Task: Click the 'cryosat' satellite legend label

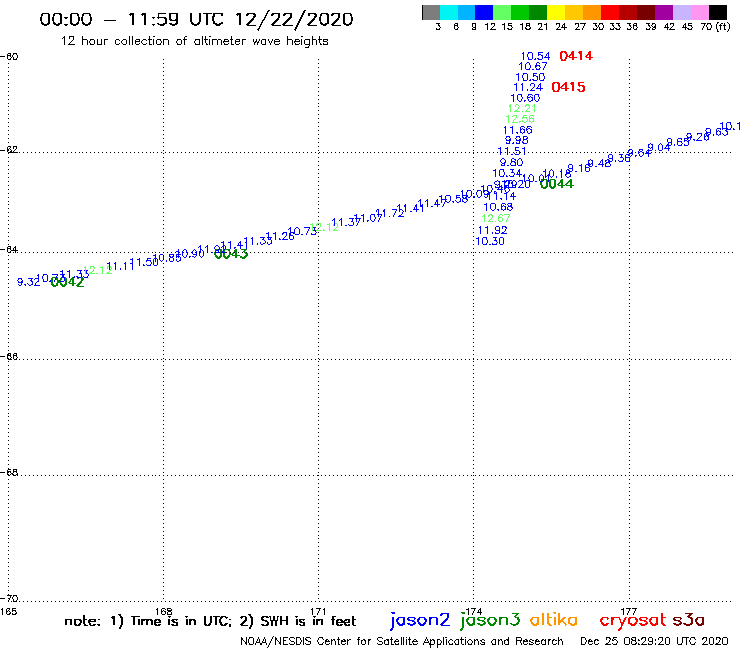Action: pyautogui.click(x=633, y=621)
